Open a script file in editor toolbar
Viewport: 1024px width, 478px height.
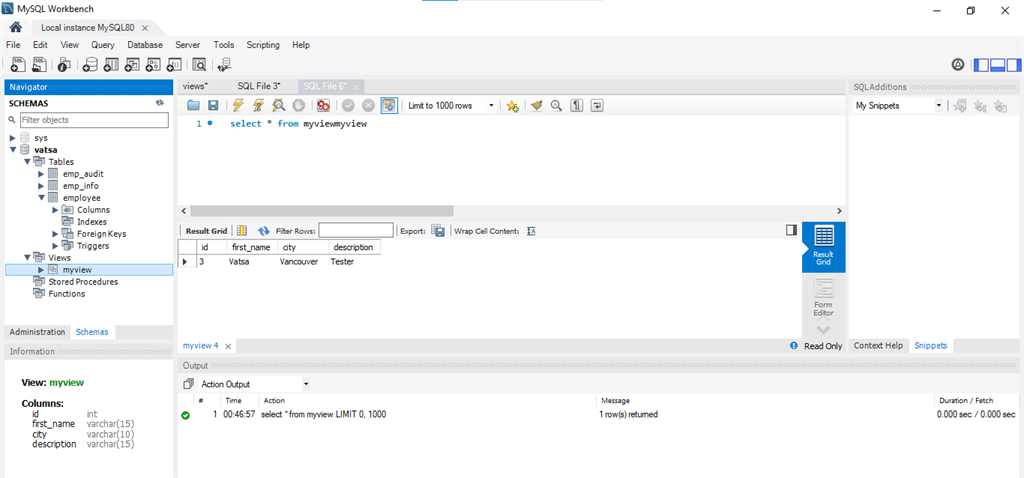point(193,105)
